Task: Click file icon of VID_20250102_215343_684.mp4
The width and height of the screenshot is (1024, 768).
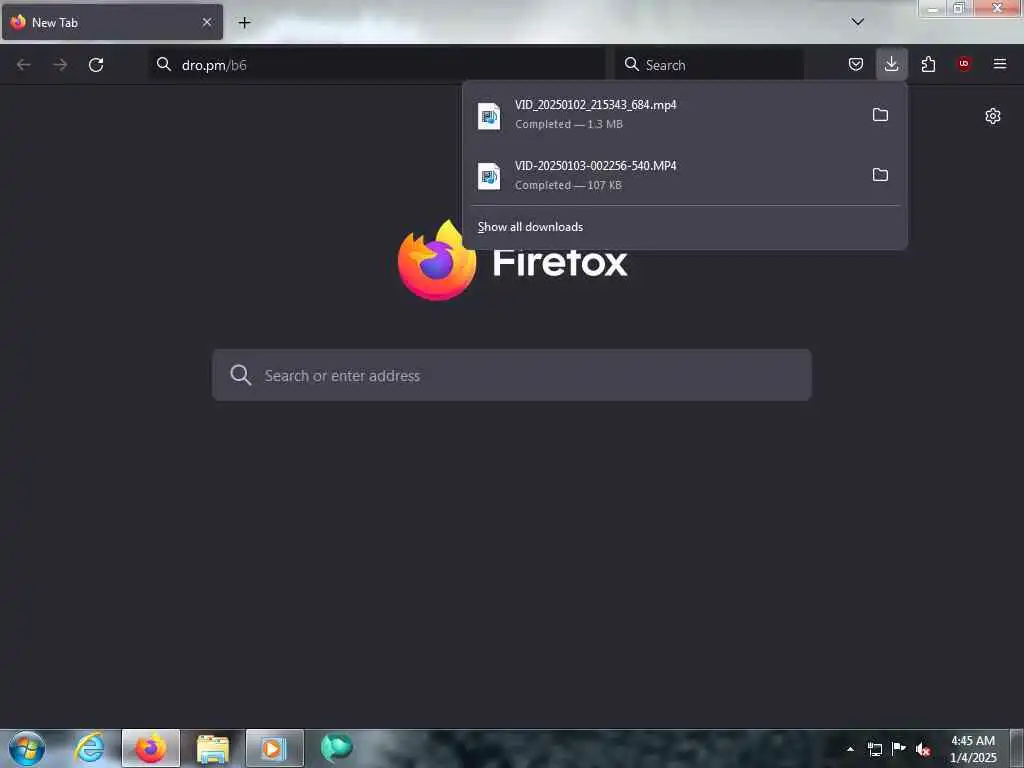Action: (x=488, y=116)
